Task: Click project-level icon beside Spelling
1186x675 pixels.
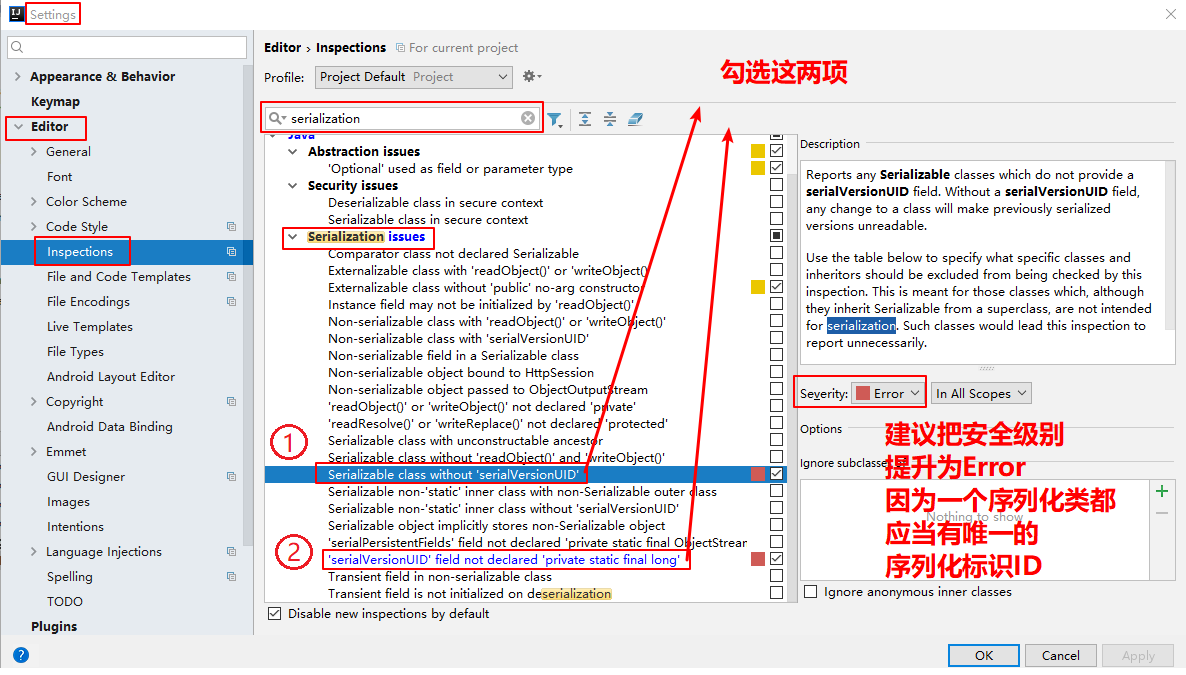Action: tap(231, 576)
